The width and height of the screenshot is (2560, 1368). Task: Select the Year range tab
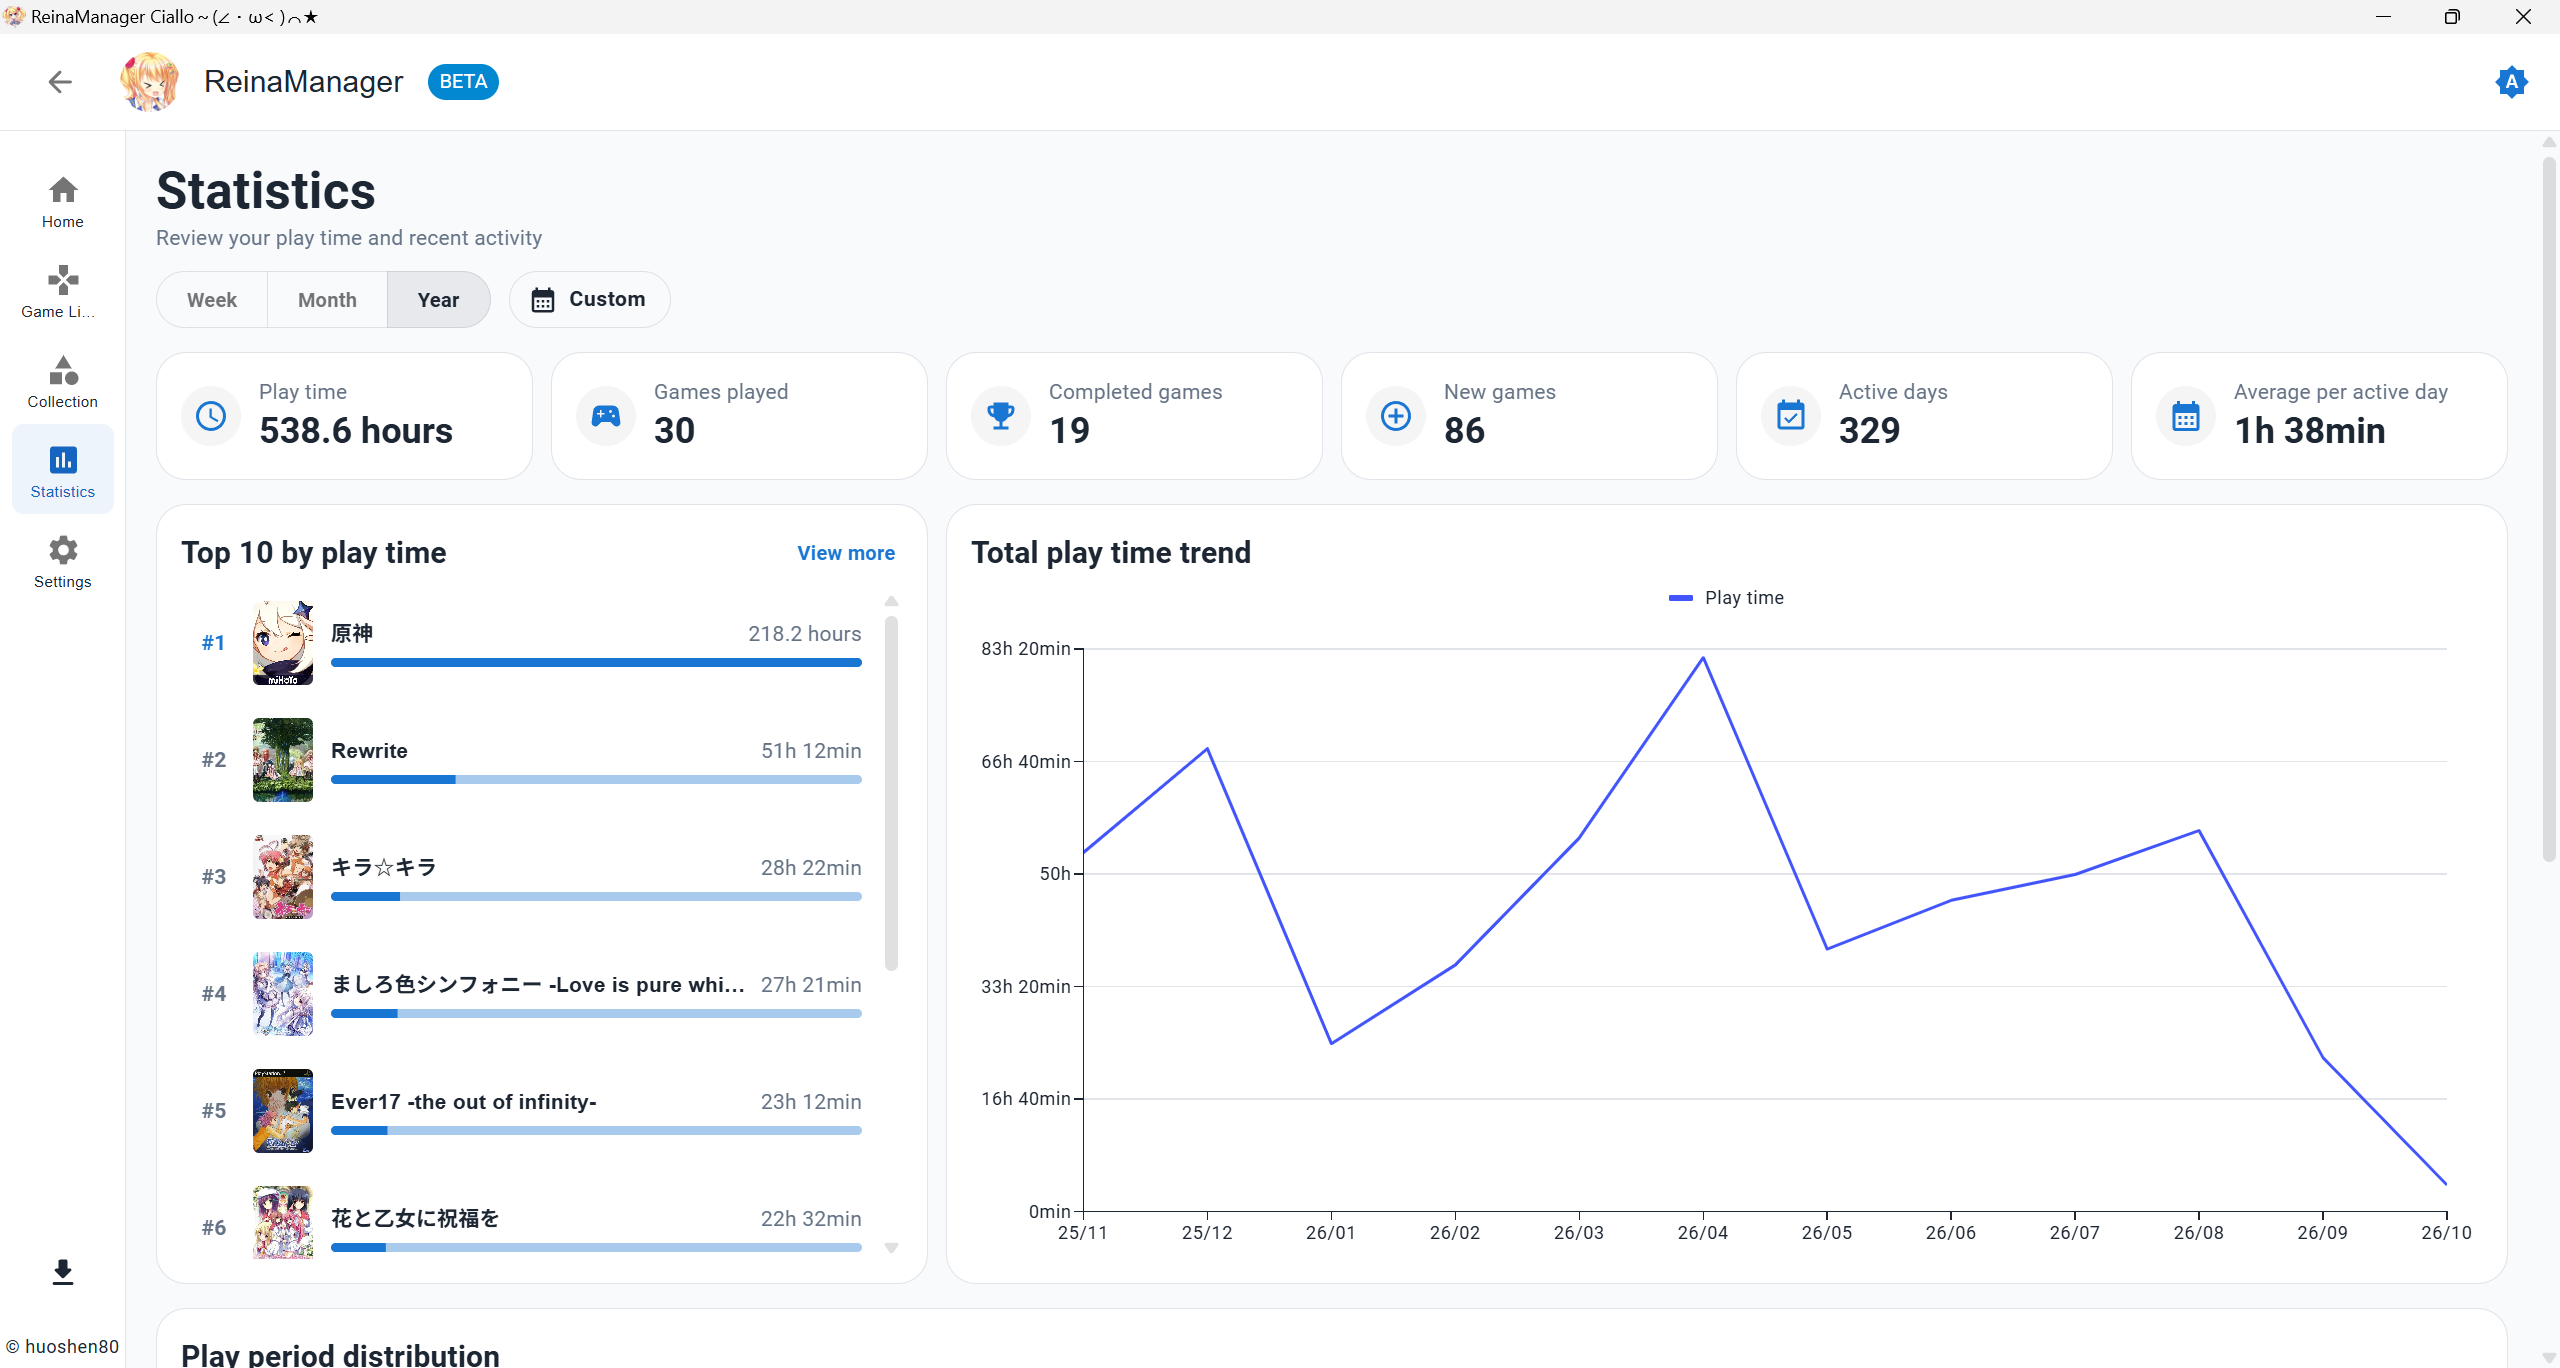click(438, 300)
